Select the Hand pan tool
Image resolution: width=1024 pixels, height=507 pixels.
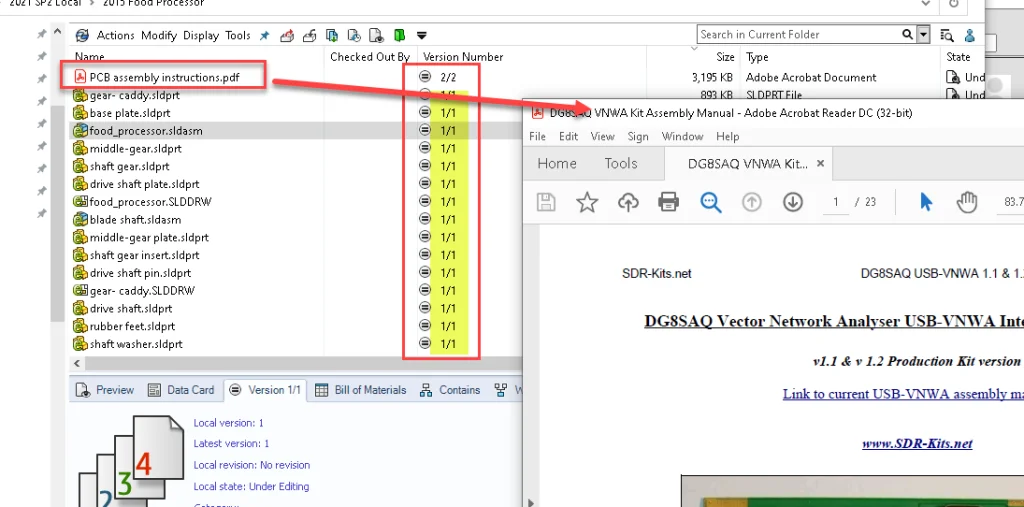coord(966,203)
